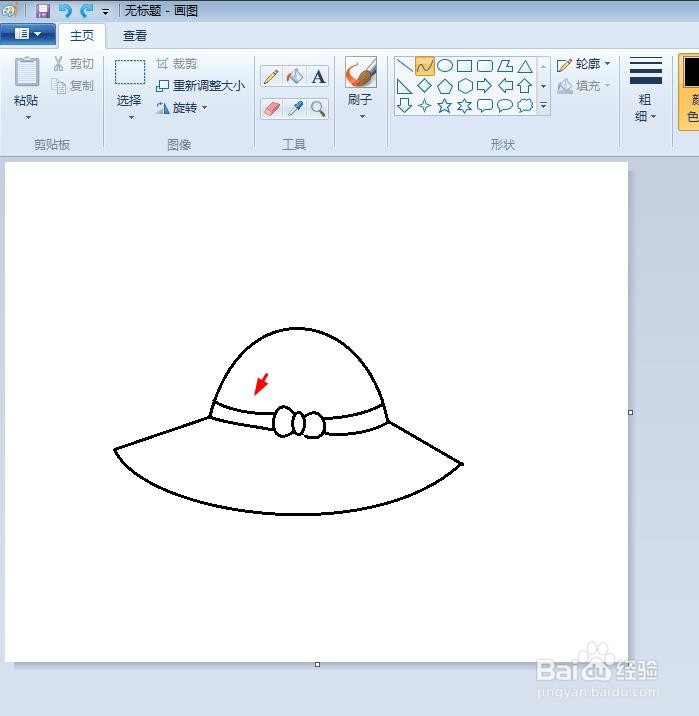
Task: Click the 剪切 button
Action: pyautogui.click(x=74, y=63)
